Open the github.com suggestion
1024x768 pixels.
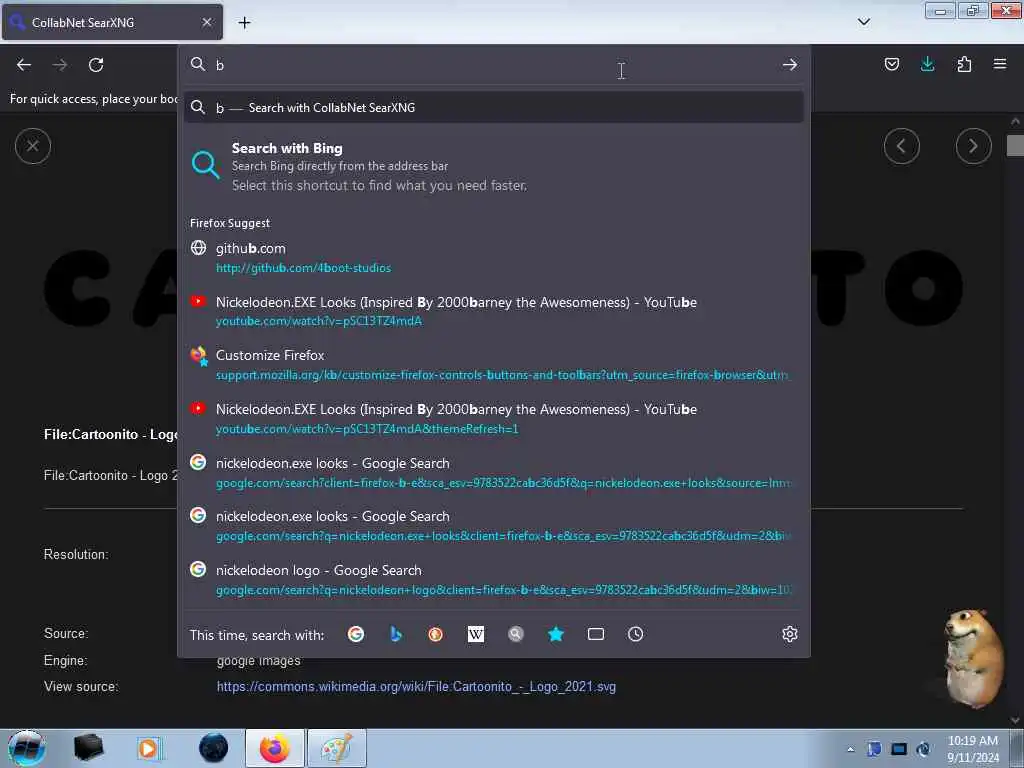tap(494, 258)
